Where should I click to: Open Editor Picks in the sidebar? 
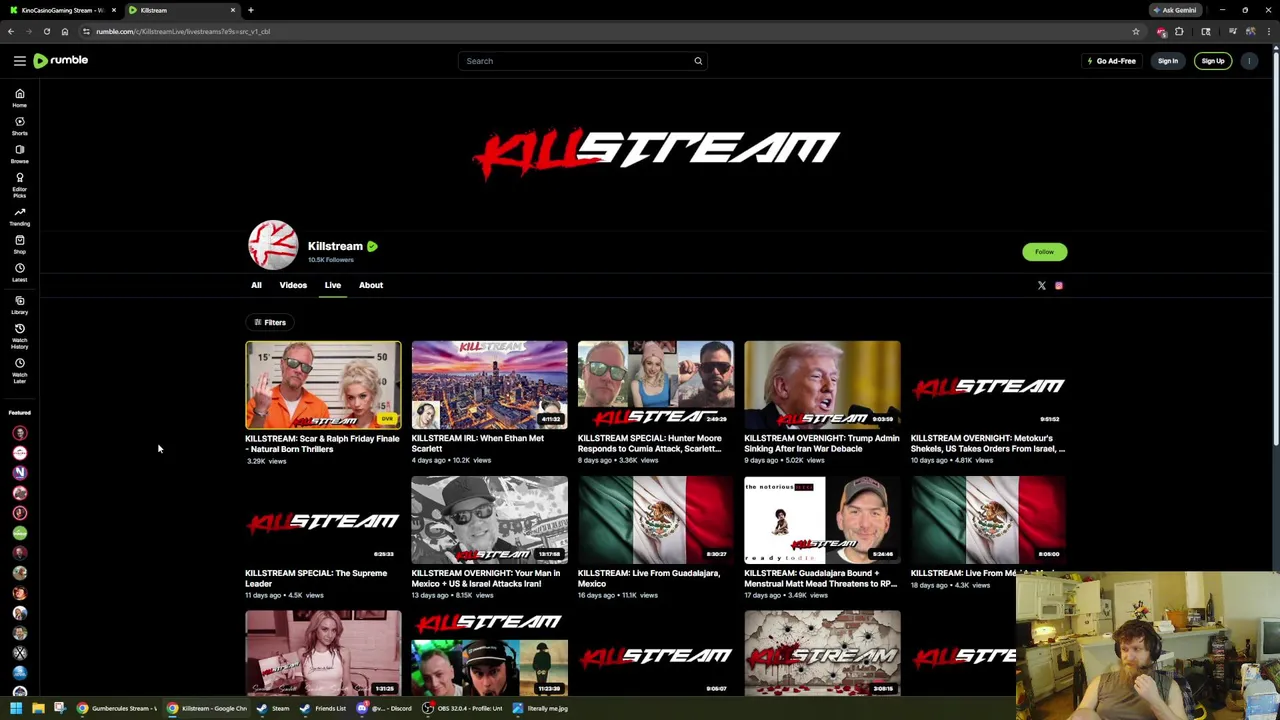(19, 185)
